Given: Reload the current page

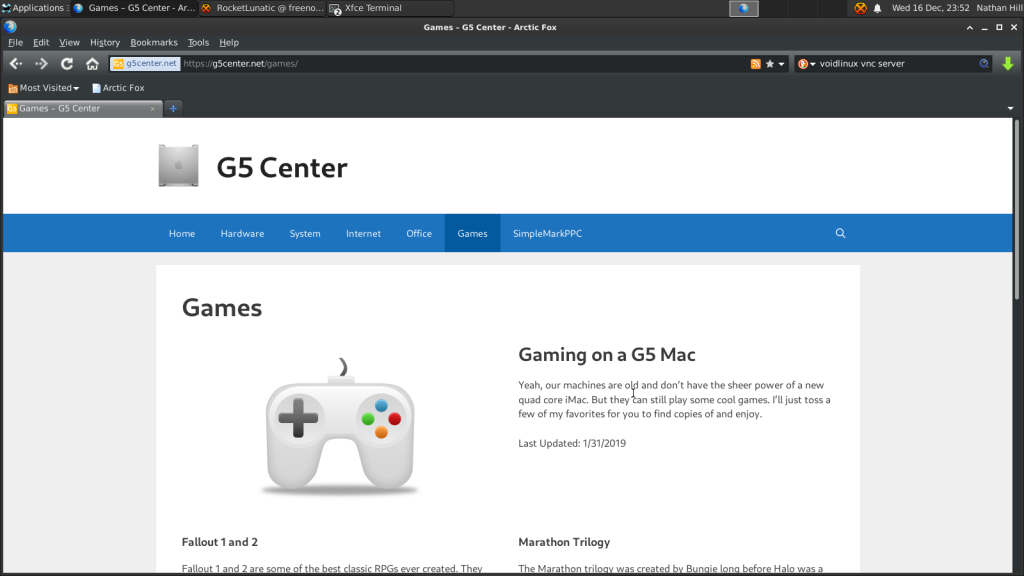Looking at the screenshot, I should [x=67, y=63].
